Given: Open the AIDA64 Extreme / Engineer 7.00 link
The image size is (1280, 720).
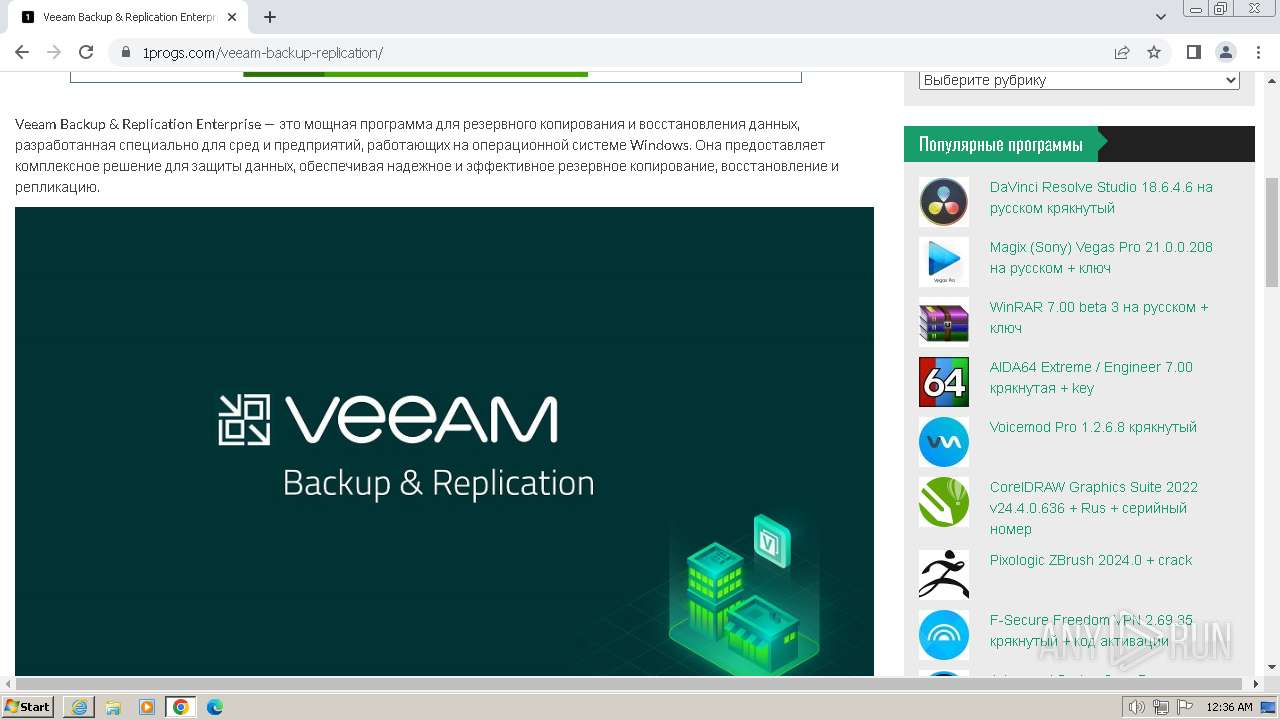Looking at the screenshot, I should [x=1091, y=377].
